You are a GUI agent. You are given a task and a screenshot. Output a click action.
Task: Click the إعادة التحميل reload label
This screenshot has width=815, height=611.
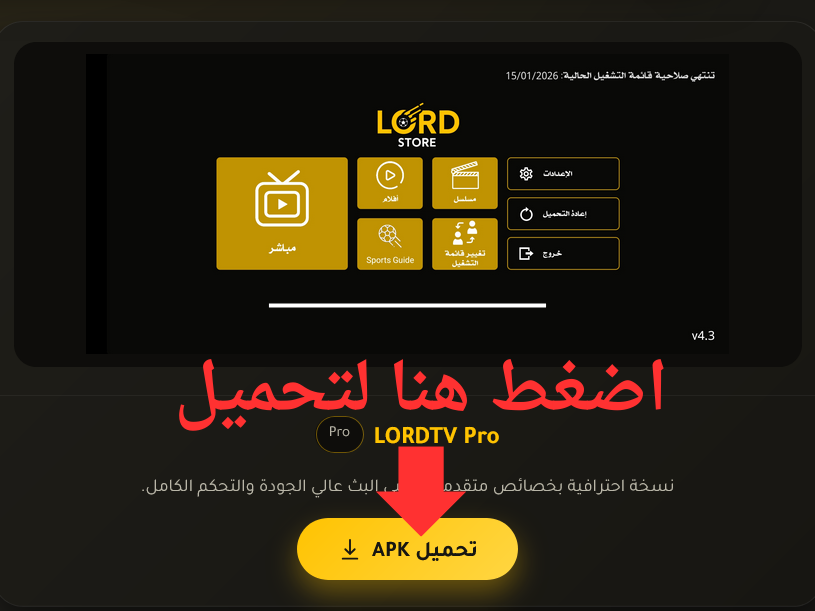pos(564,214)
